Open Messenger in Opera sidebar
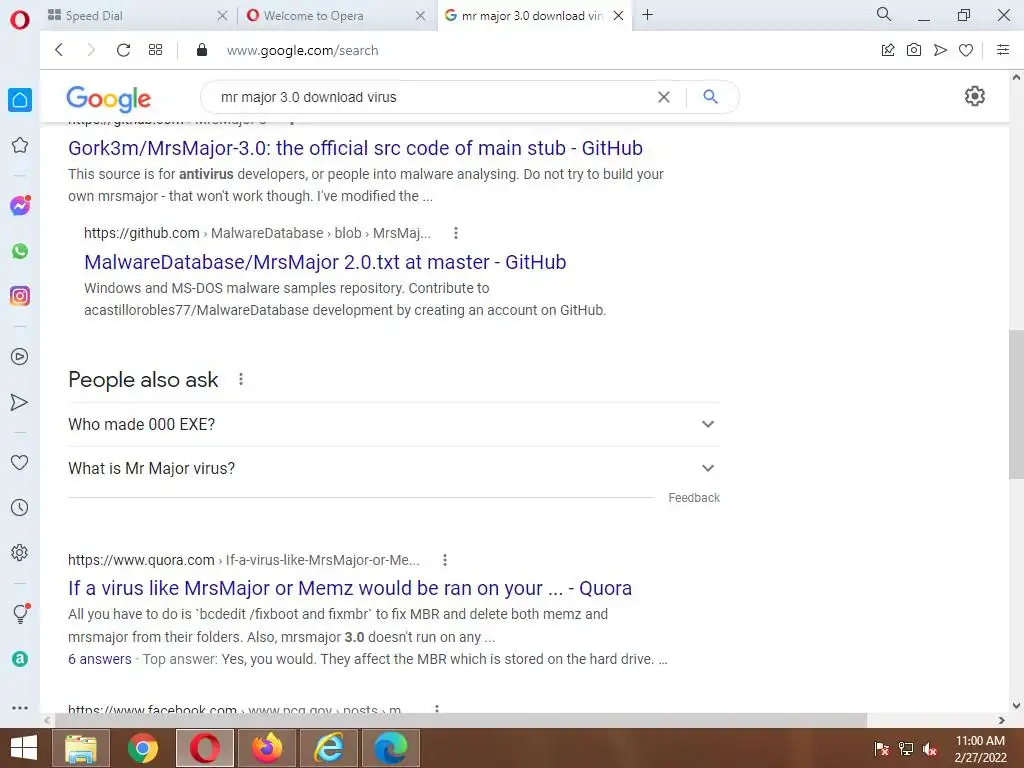Image resolution: width=1024 pixels, height=768 pixels. (20, 206)
